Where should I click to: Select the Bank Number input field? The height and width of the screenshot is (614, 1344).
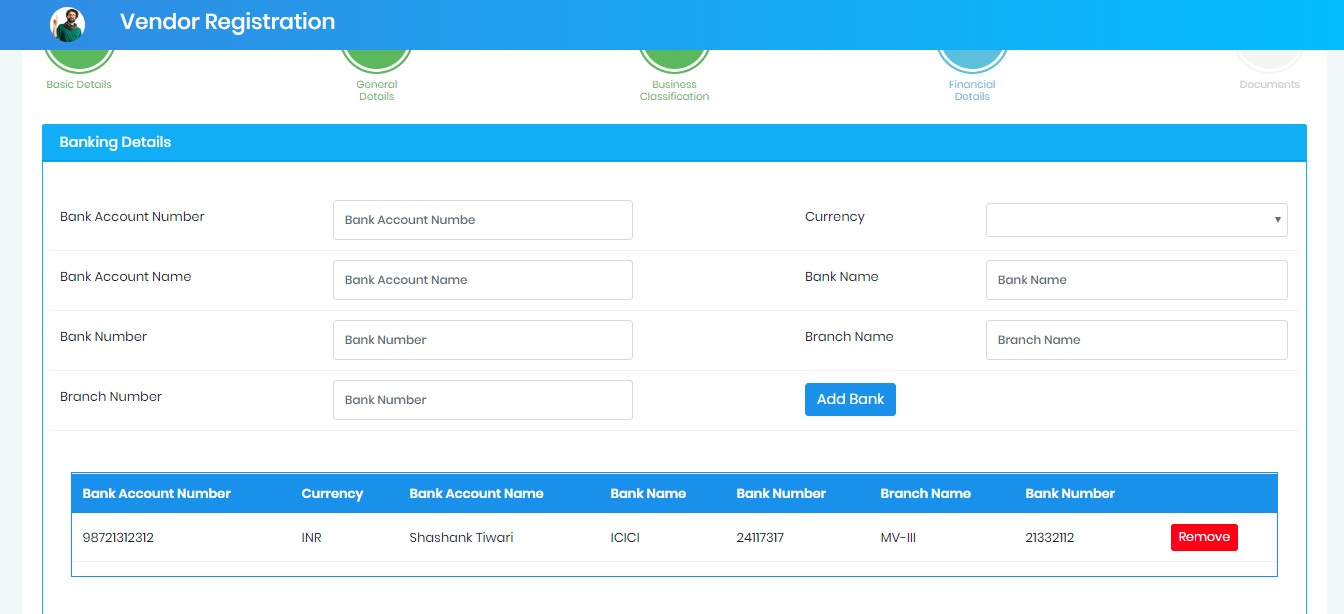point(483,340)
